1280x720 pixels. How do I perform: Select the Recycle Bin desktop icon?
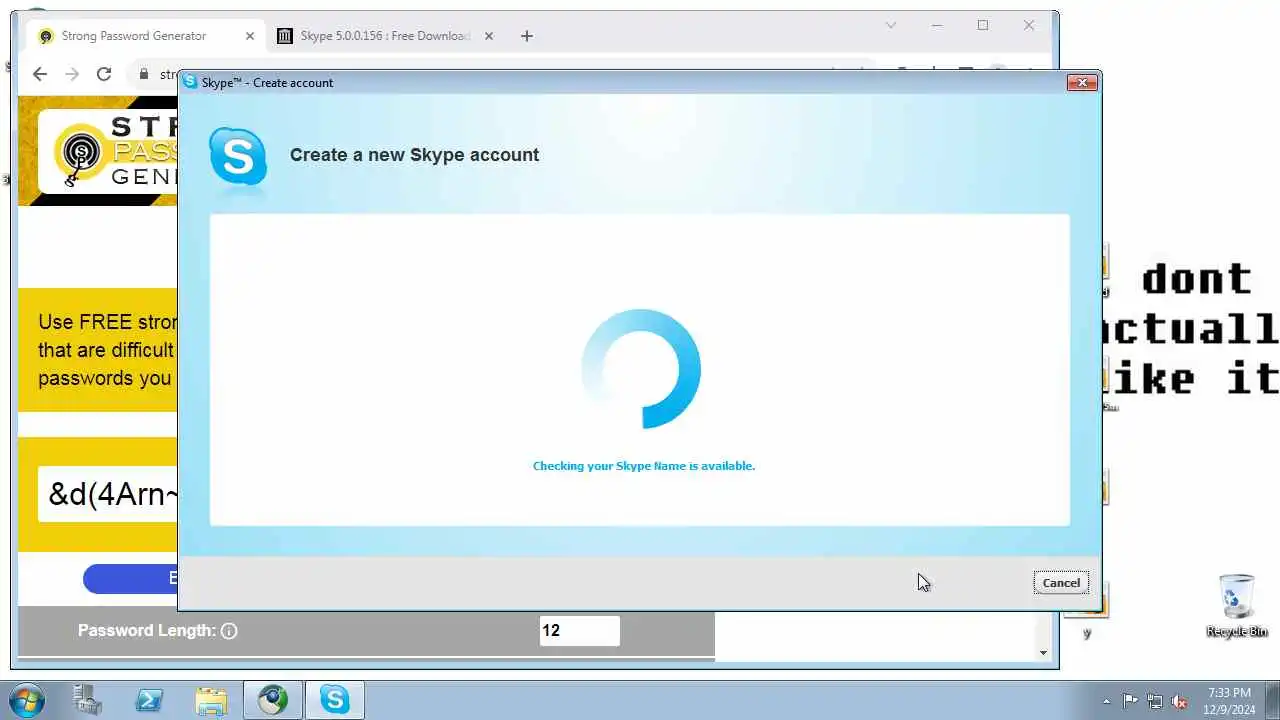(x=1237, y=606)
